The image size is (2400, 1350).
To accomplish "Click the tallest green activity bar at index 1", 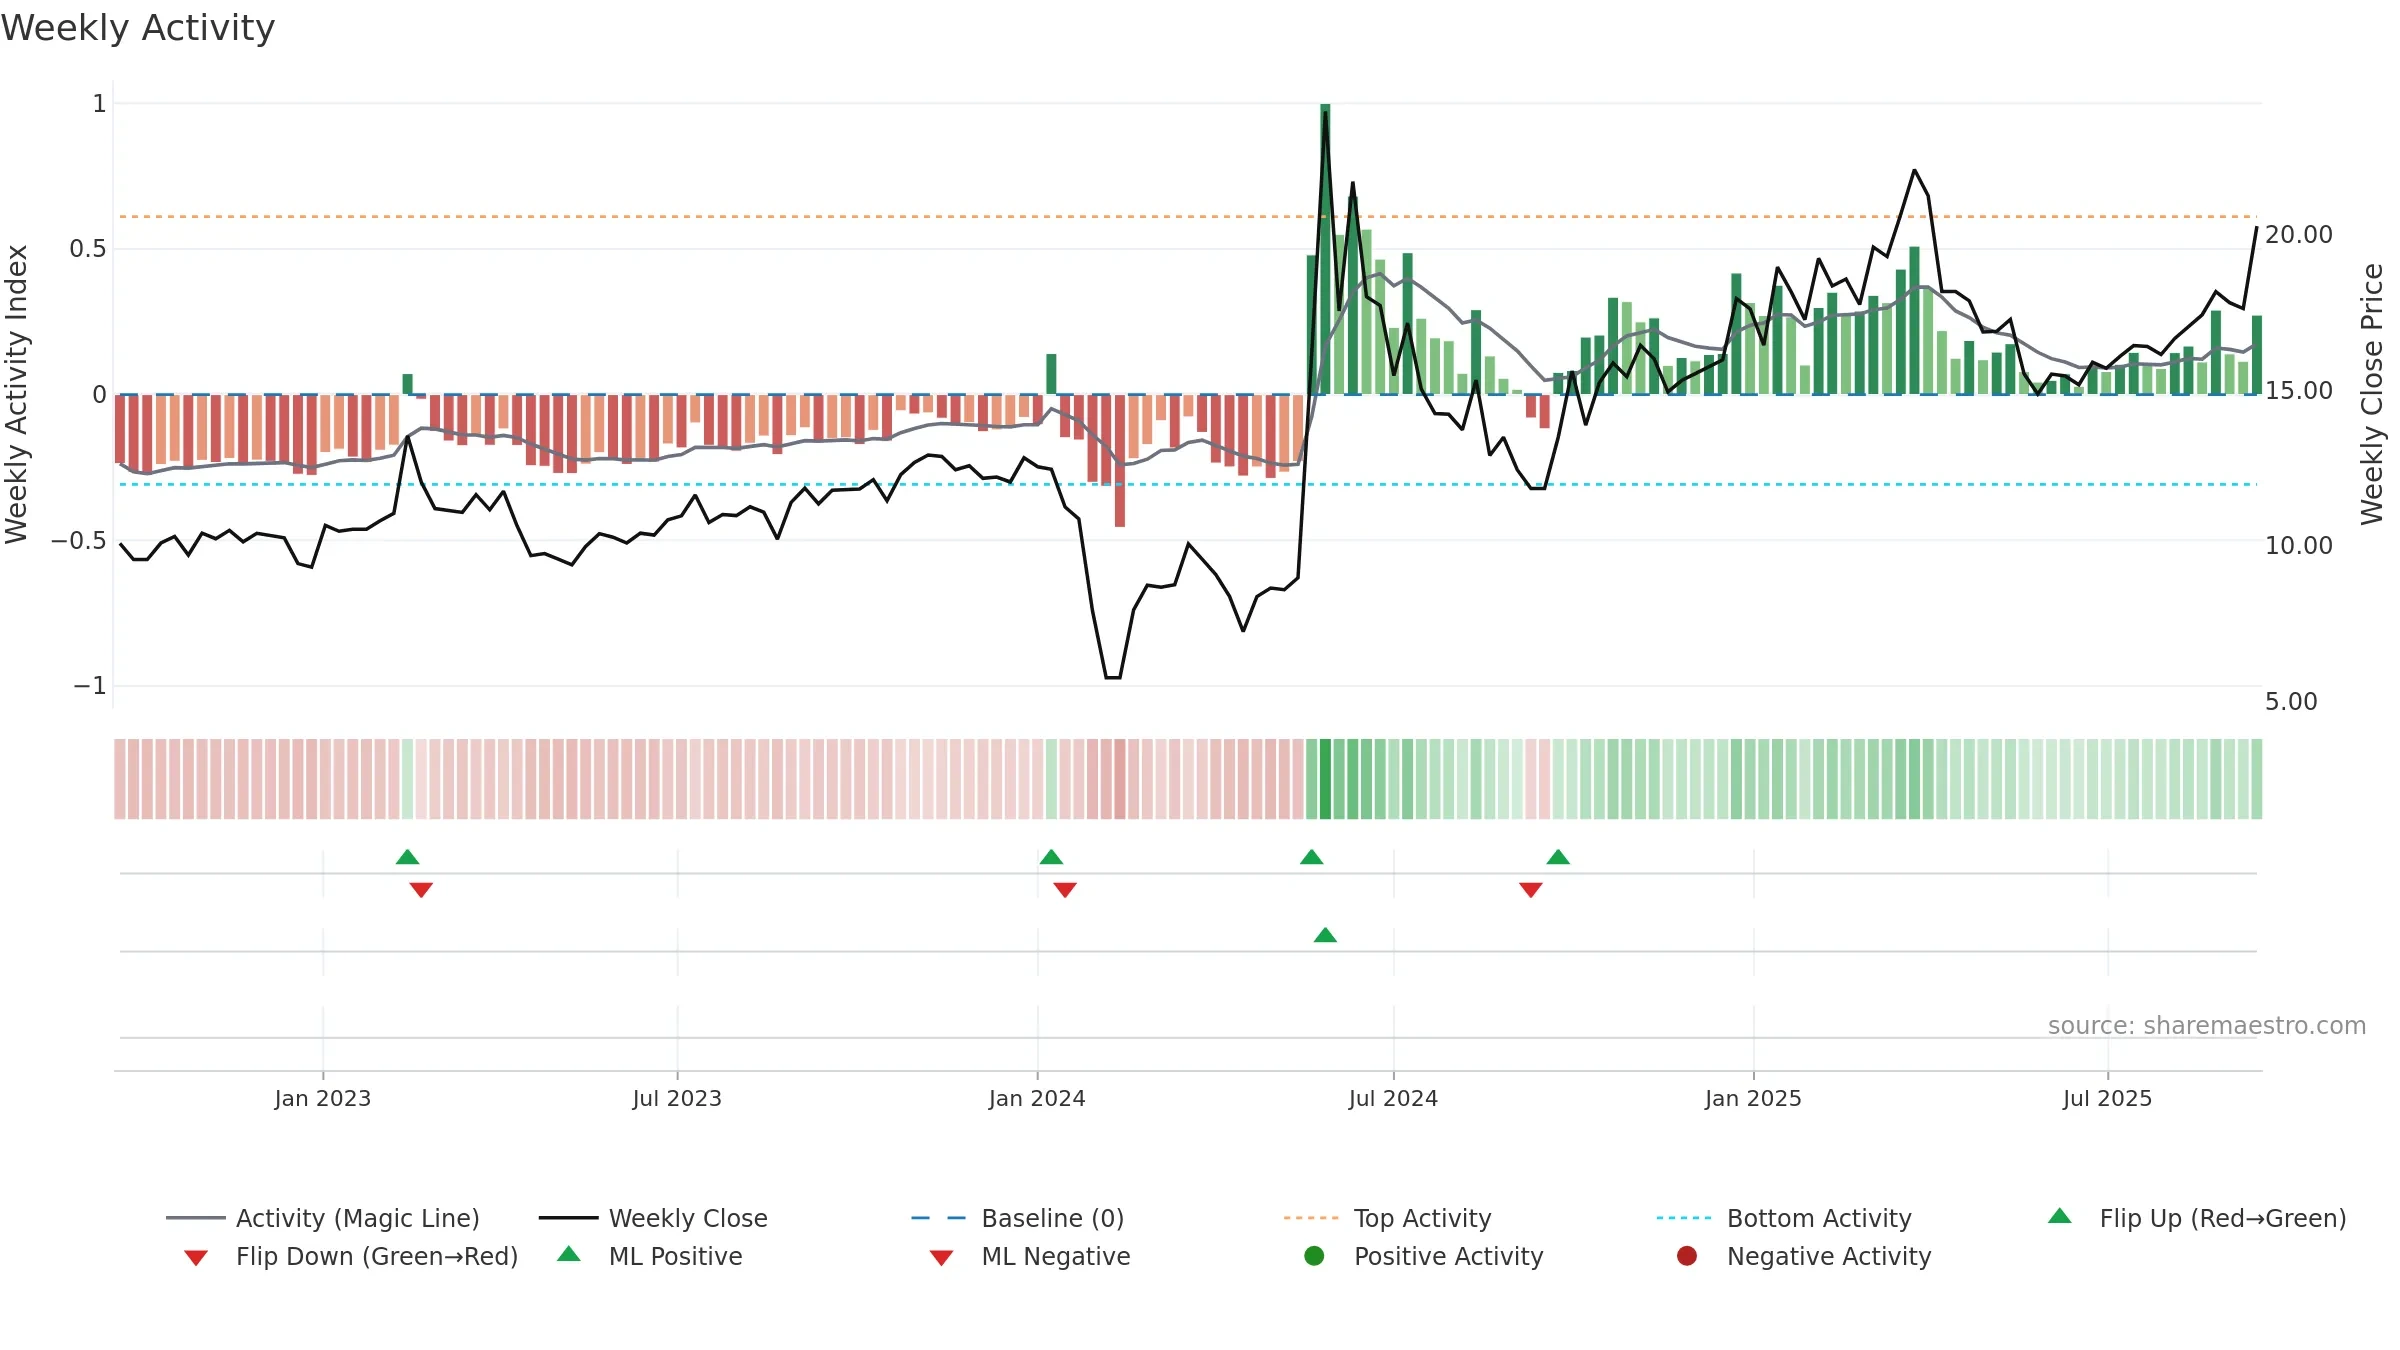I will (1325, 249).
